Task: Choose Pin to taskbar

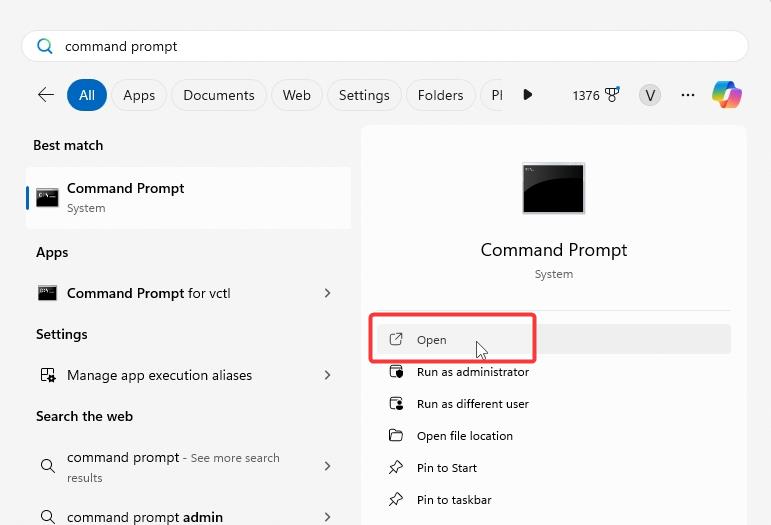Action: [x=554, y=499]
